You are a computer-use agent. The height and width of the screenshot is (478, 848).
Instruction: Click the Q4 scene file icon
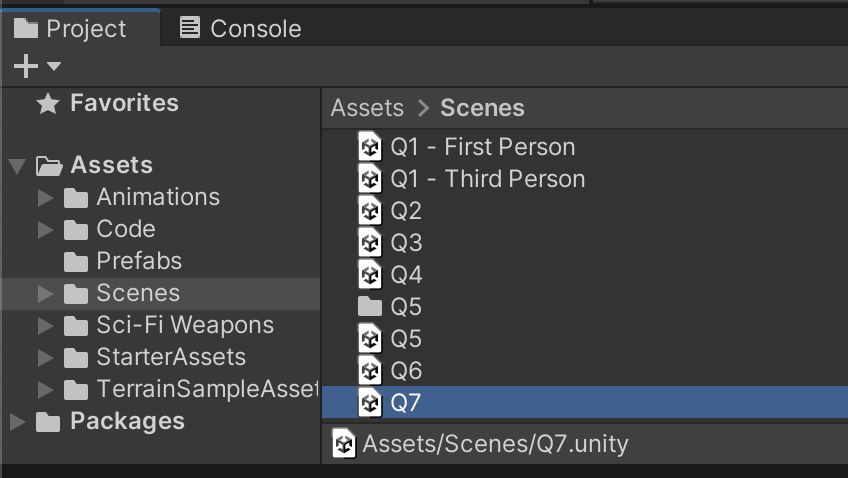(x=370, y=275)
